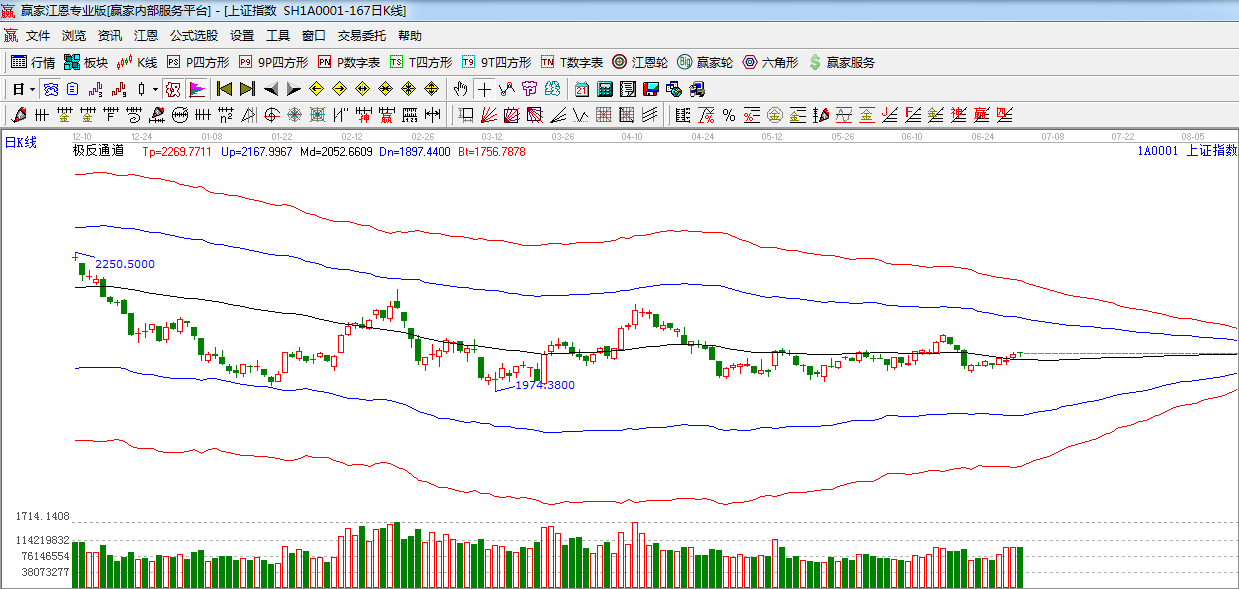Expand the 日 period dropdown arrow
The width and height of the screenshot is (1239, 589).
tap(32, 89)
